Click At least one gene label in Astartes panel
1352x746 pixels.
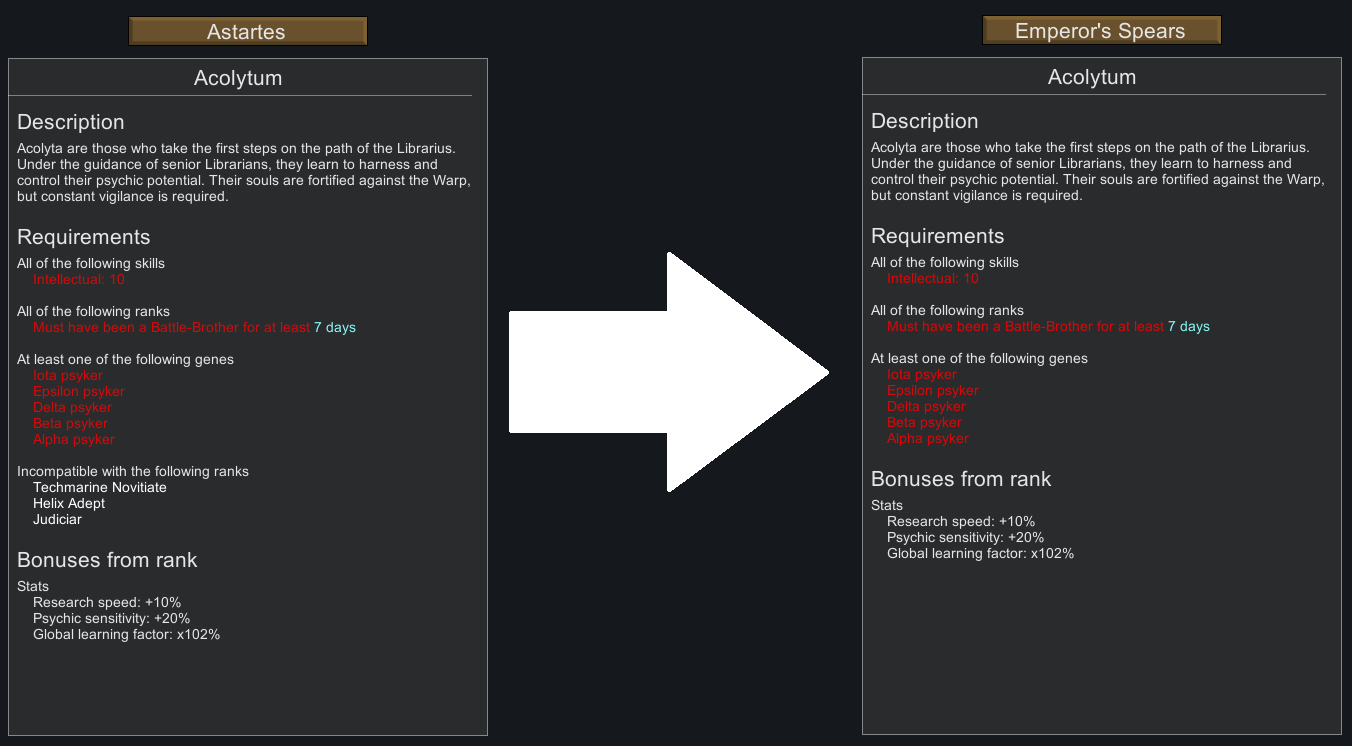[x=125, y=360]
